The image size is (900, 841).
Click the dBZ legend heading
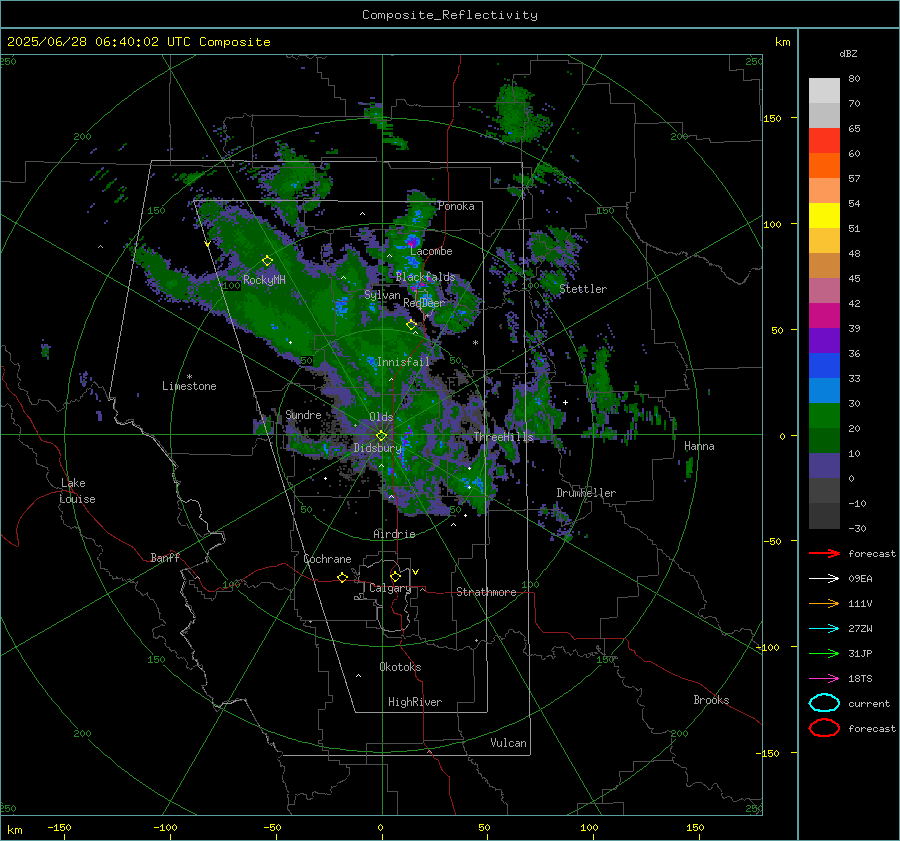click(x=848, y=54)
